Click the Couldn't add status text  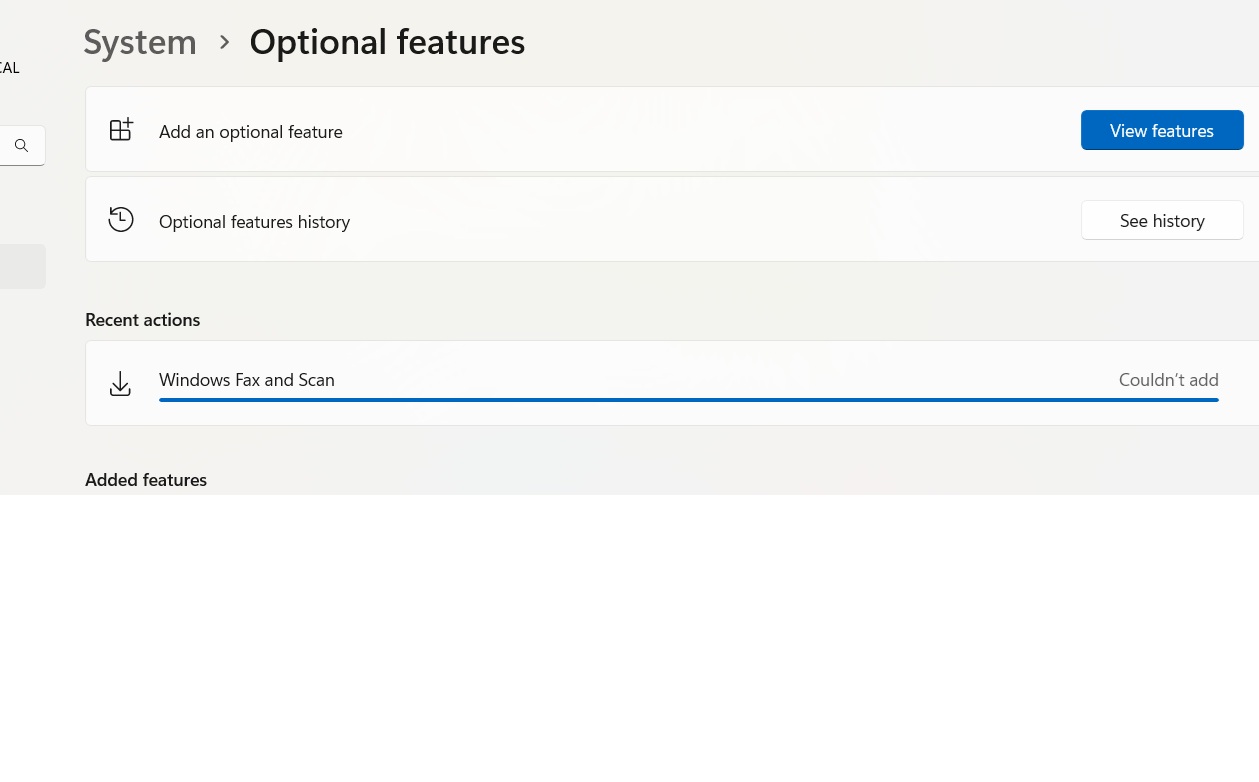[x=1168, y=379]
